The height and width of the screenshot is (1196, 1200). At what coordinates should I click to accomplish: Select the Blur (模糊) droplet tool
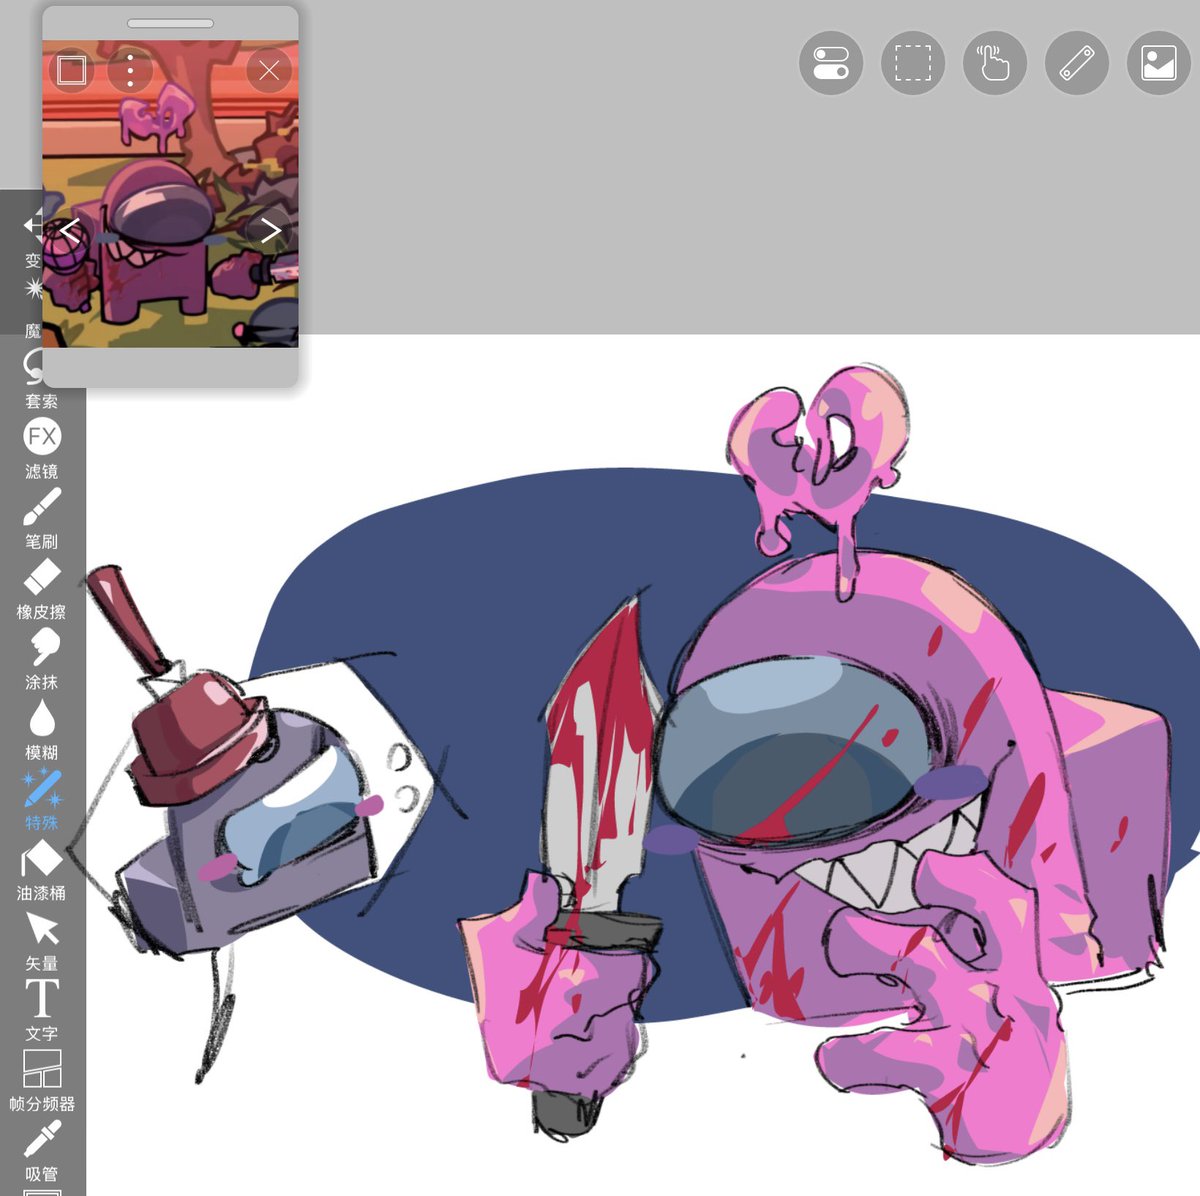tap(41, 729)
